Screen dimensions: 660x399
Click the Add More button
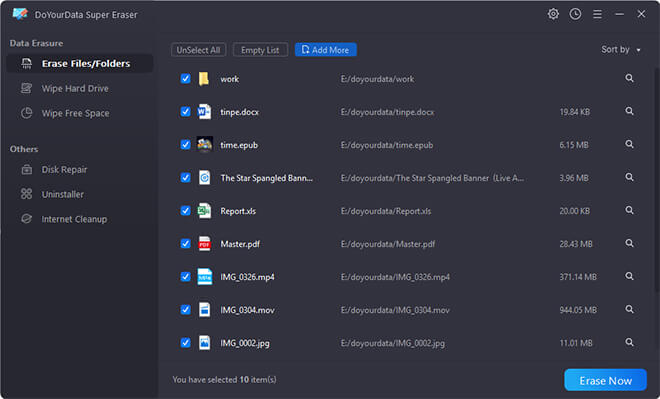[325, 50]
